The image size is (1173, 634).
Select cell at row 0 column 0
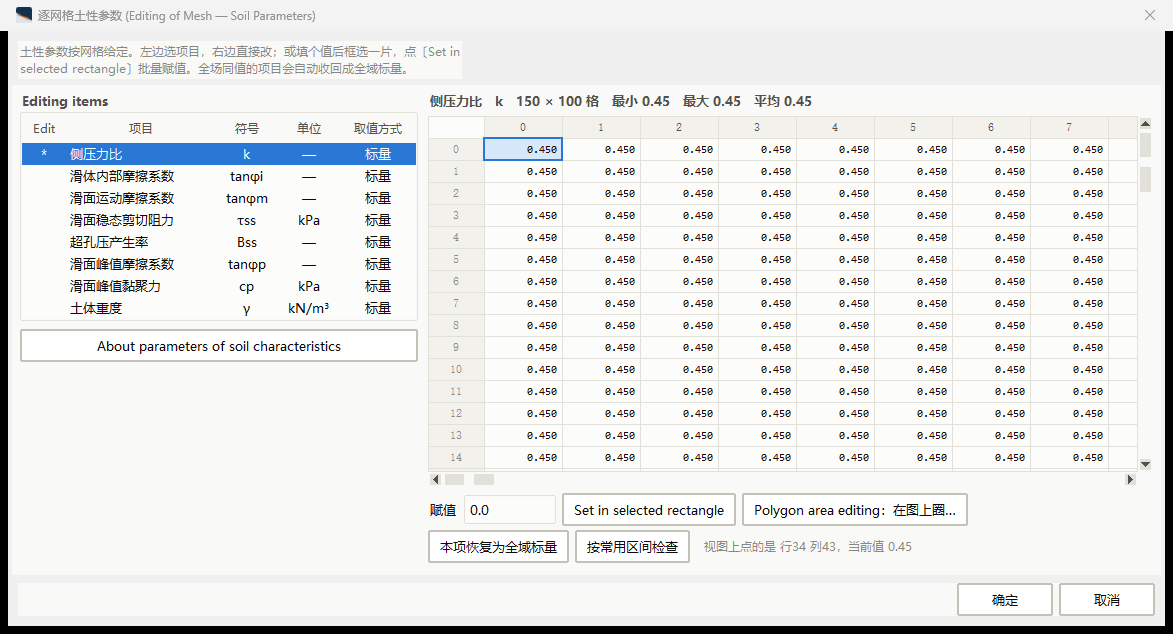coord(523,149)
